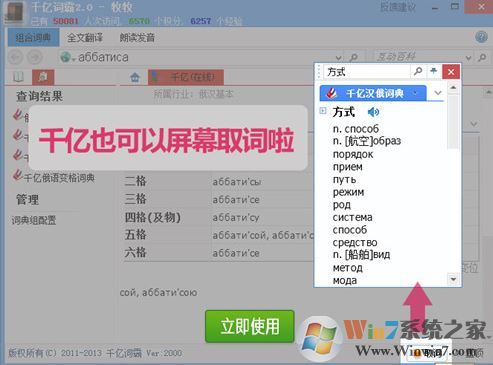The height and width of the screenshot is (365, 493).
Task: Click the translation порядок
Action: 353,154
